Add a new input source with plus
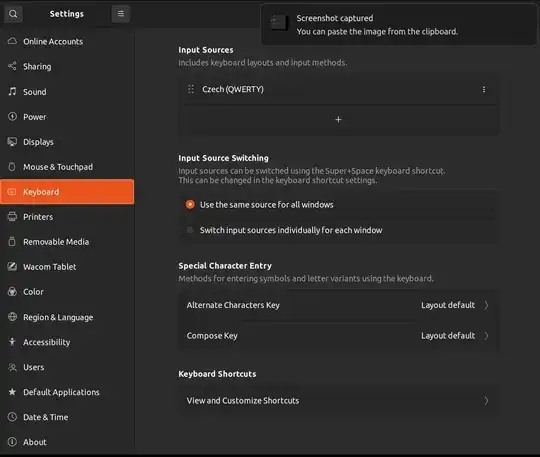Screen dimensions: 540x457 pyautogui.click(x=338, y=120)
